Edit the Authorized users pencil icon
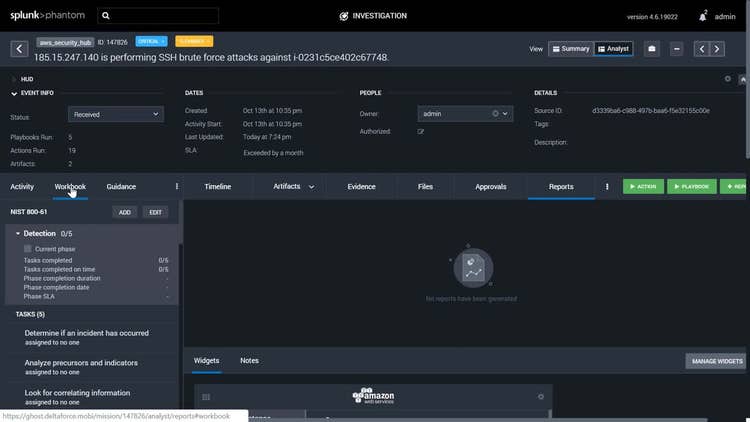The image size is (750, 422). click(x=421, y=131)
